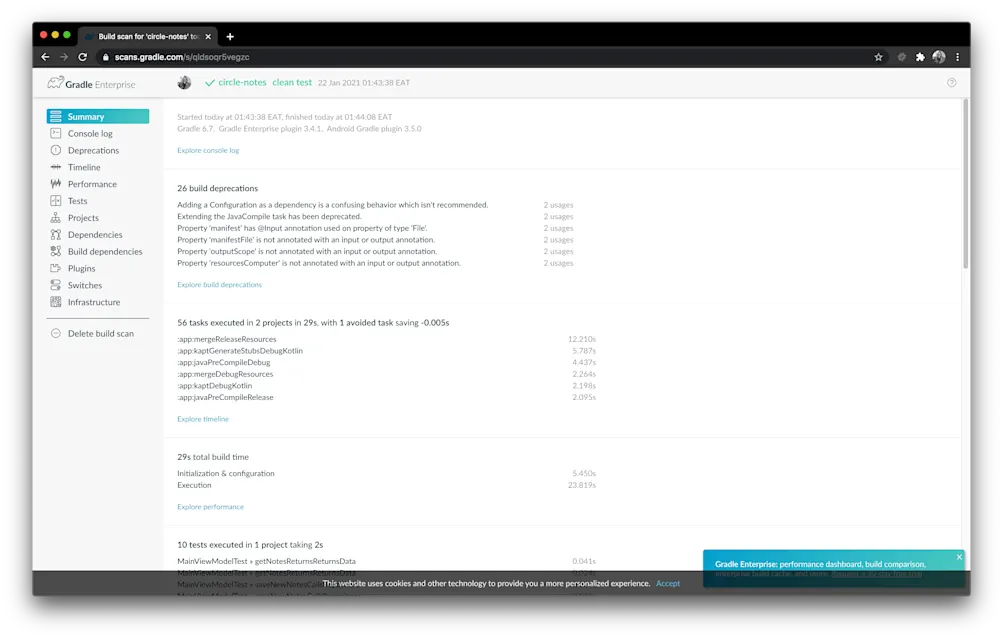The image size is (1003, 639).
Task: Open the Summary section icon
Action: (x=56, y=116)
